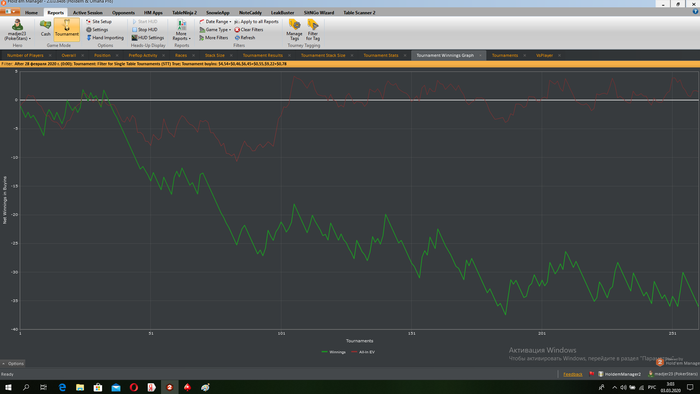Switch to the Opponents ribbon tab
The image size is (700, 394).
coord(123,12)
